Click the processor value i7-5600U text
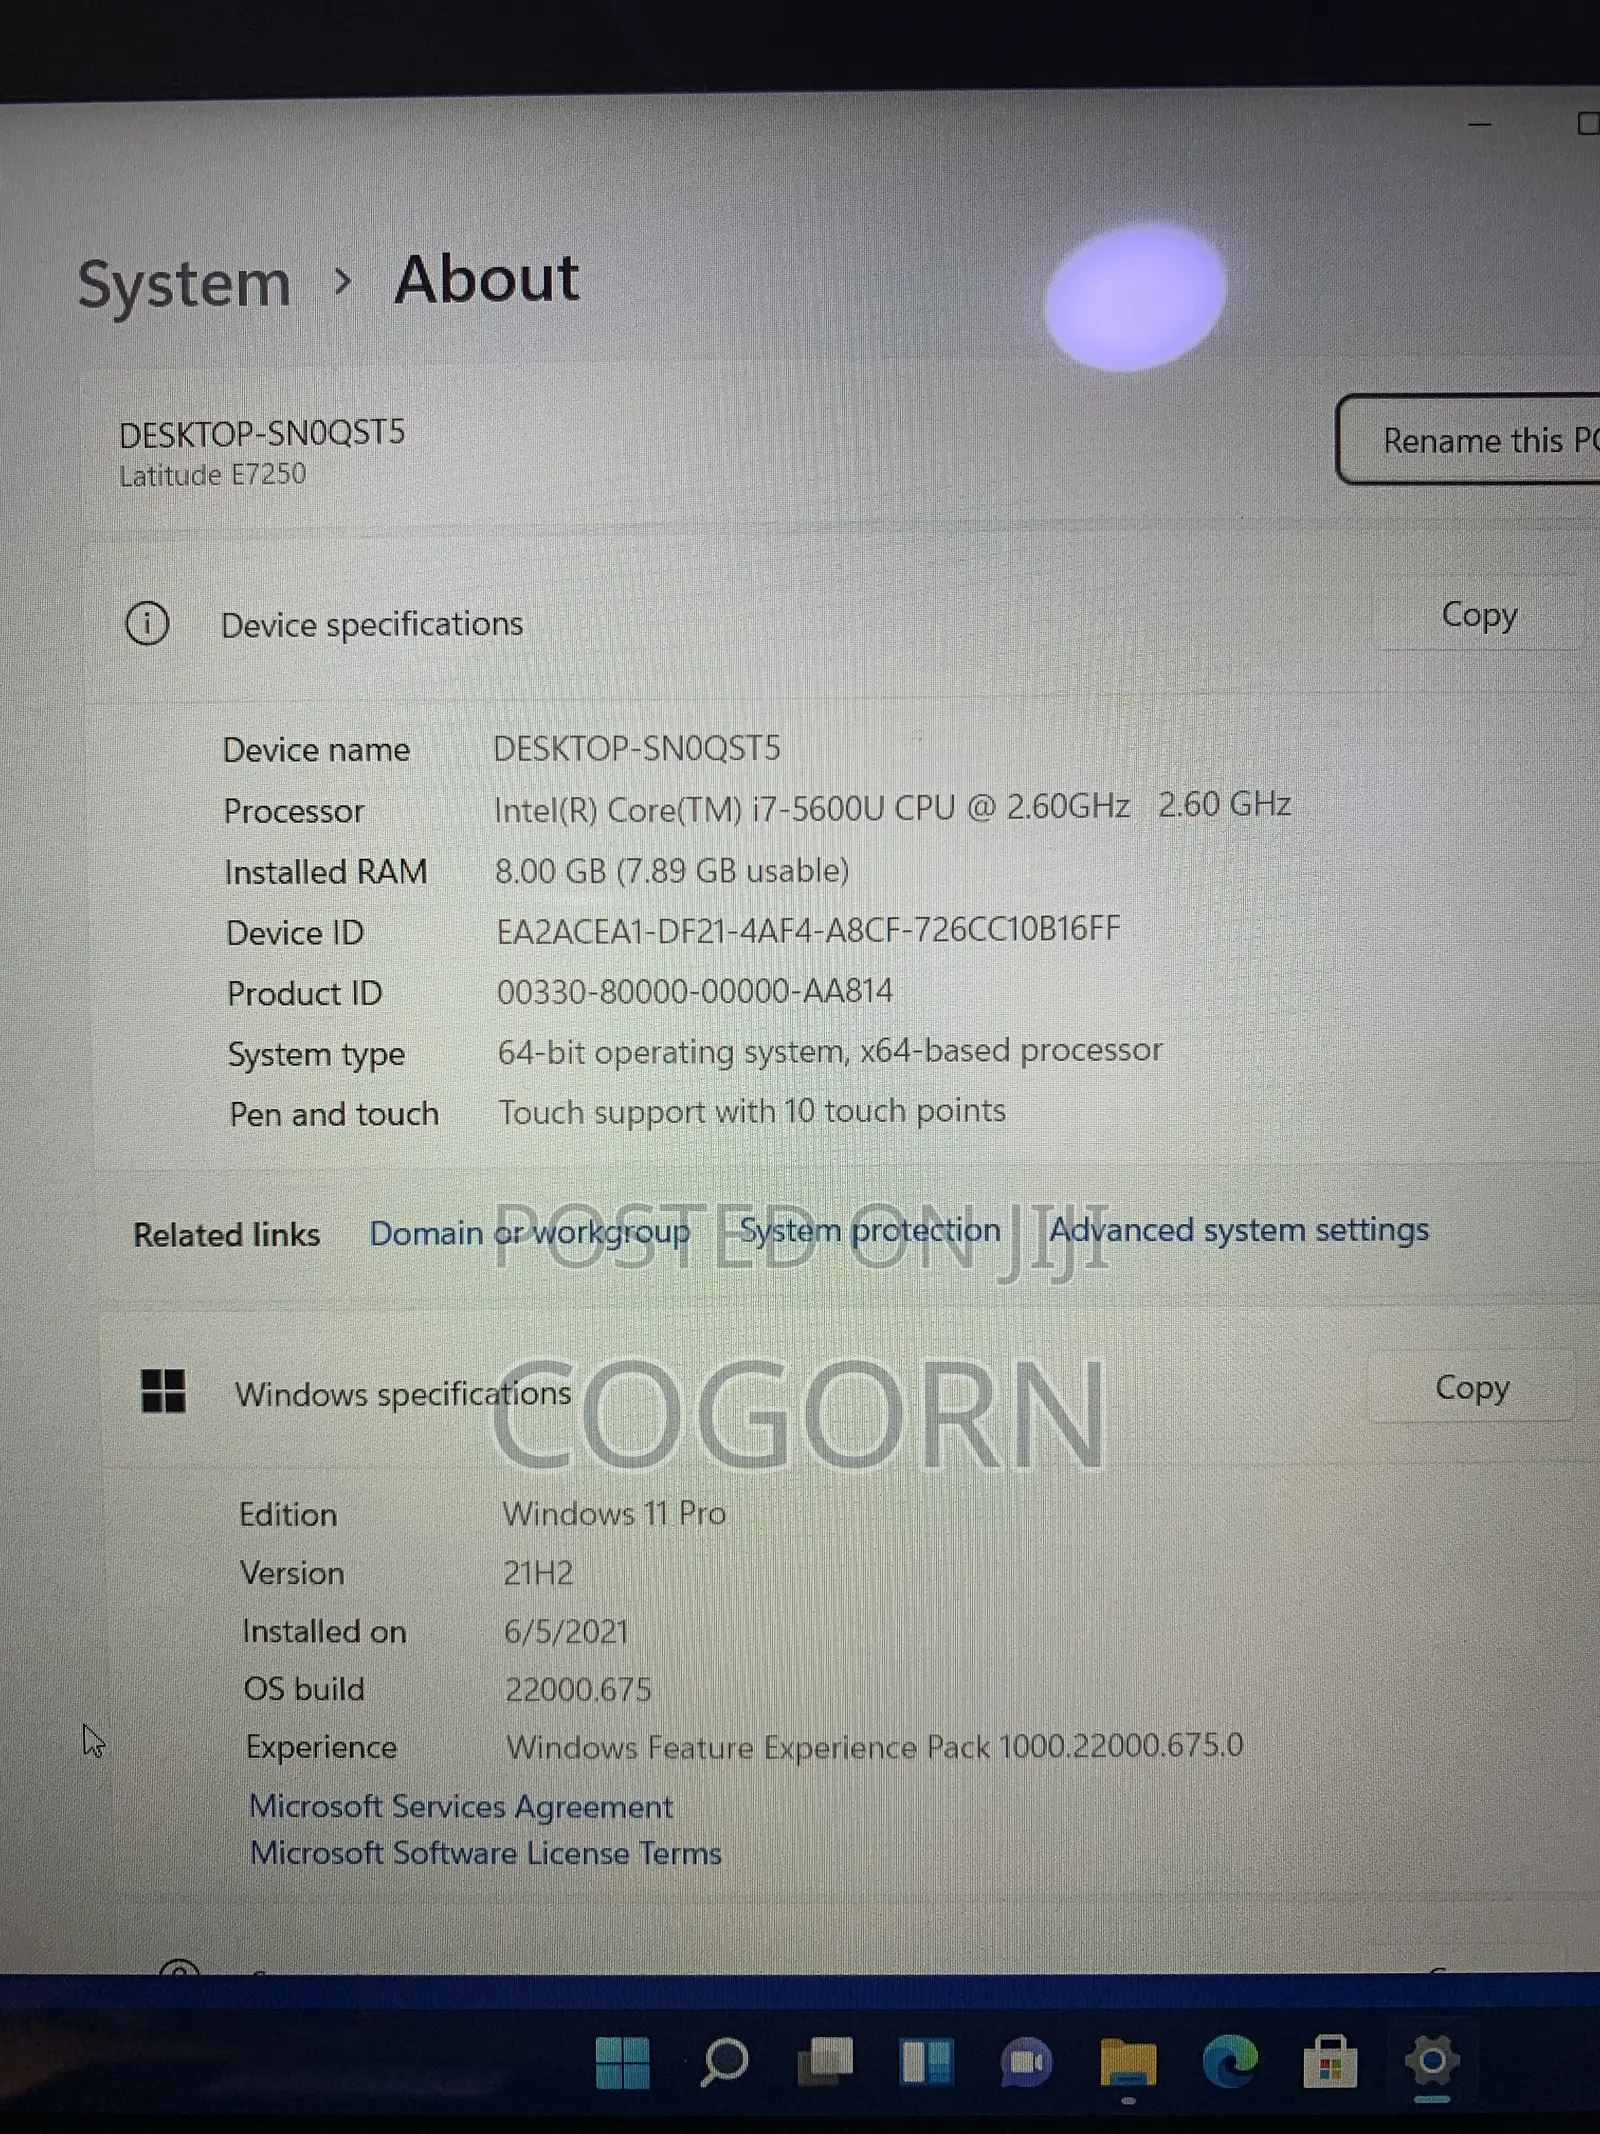The image size is (1600, 2134). tap(892, 807)
